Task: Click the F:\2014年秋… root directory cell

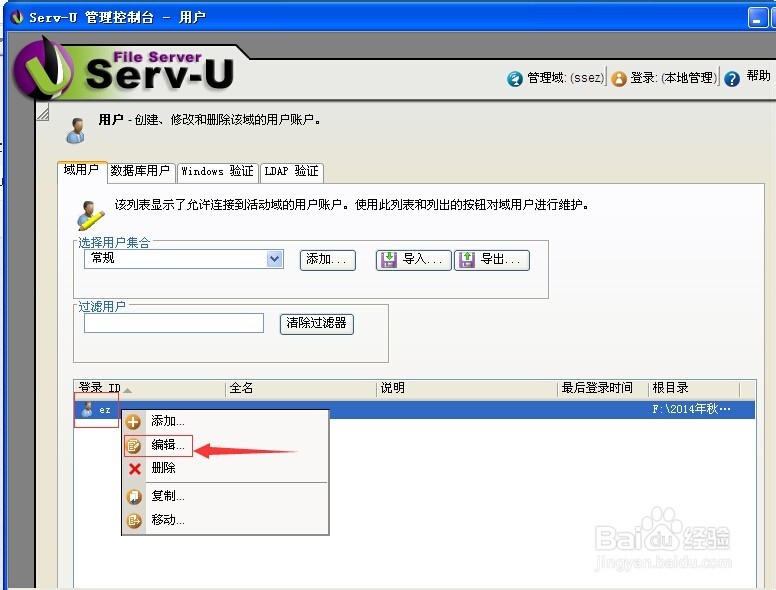Action: click(x=691, y=409)
